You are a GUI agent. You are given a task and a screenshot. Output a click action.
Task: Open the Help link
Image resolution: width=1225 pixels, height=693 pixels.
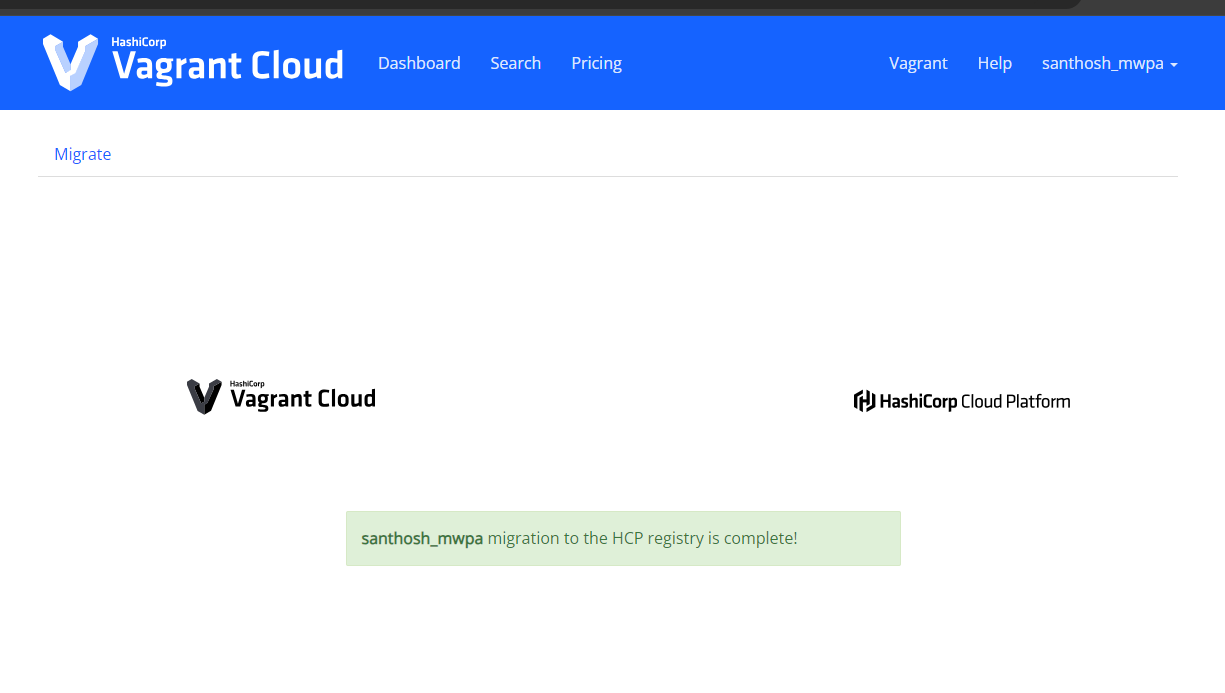click(994, 63)
